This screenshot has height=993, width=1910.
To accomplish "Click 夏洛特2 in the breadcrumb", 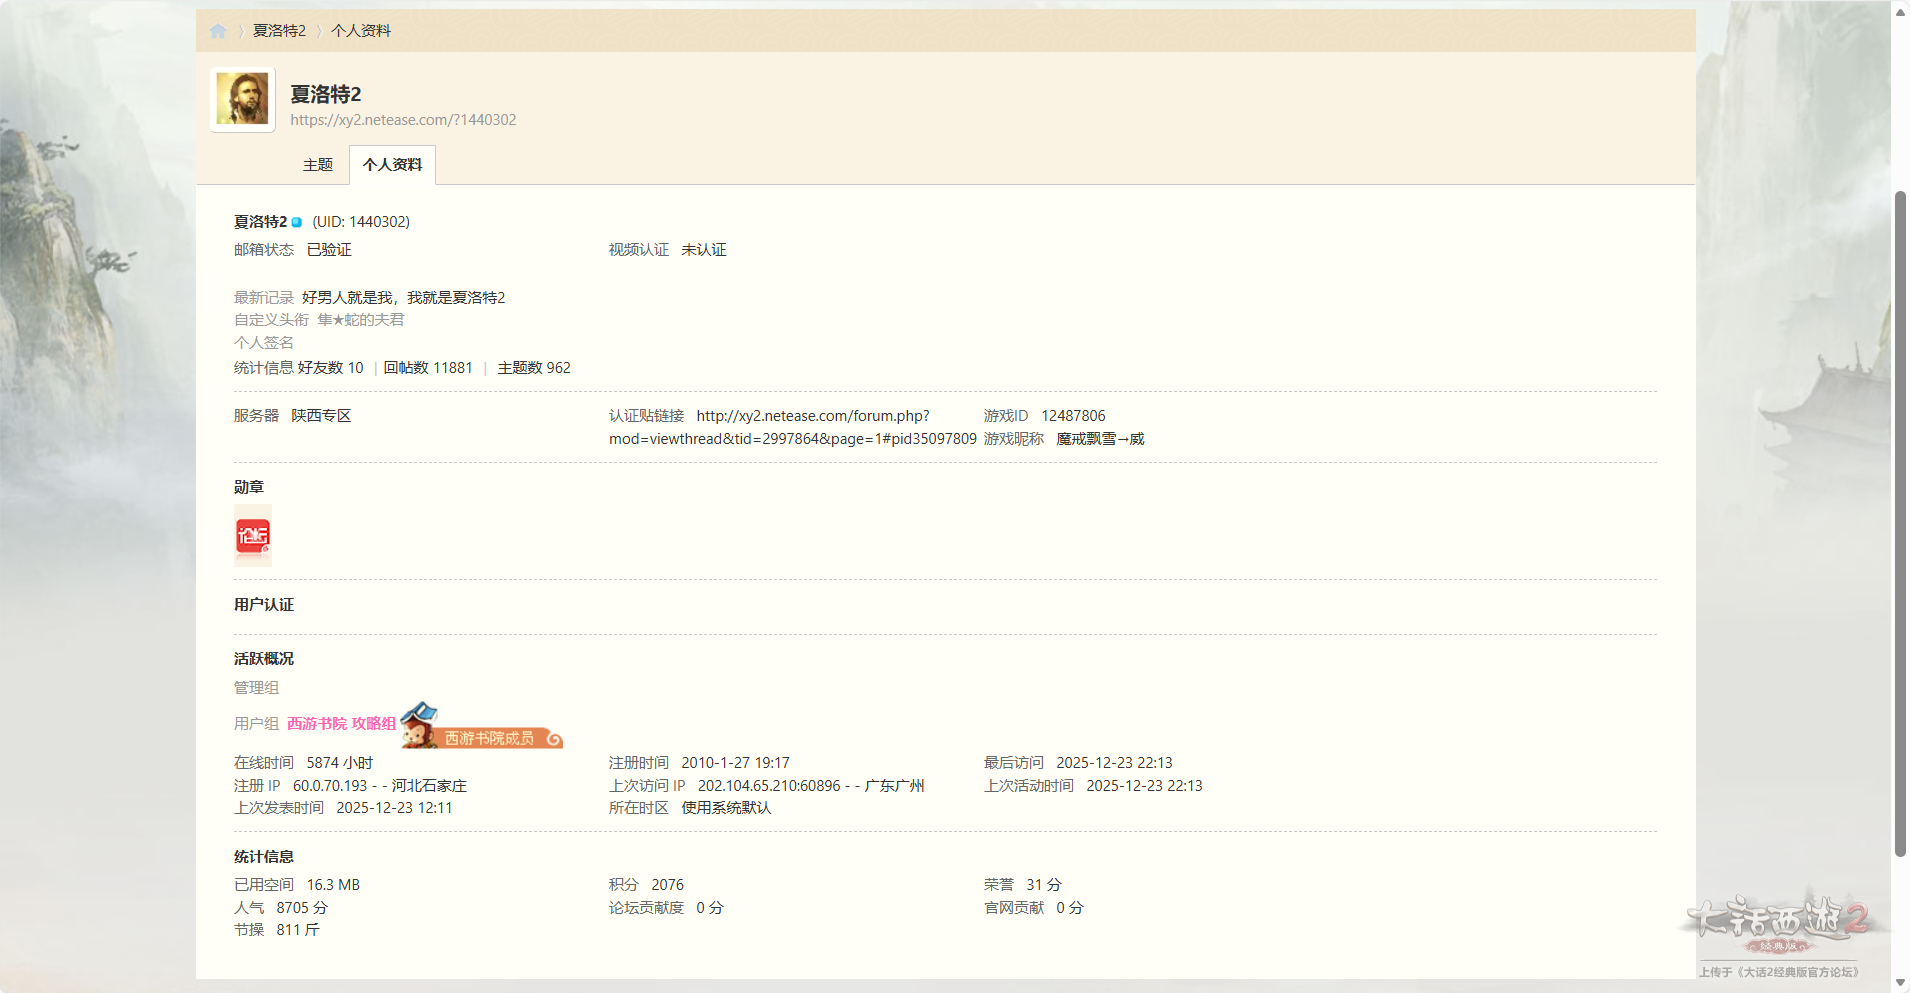I will 279,31.
